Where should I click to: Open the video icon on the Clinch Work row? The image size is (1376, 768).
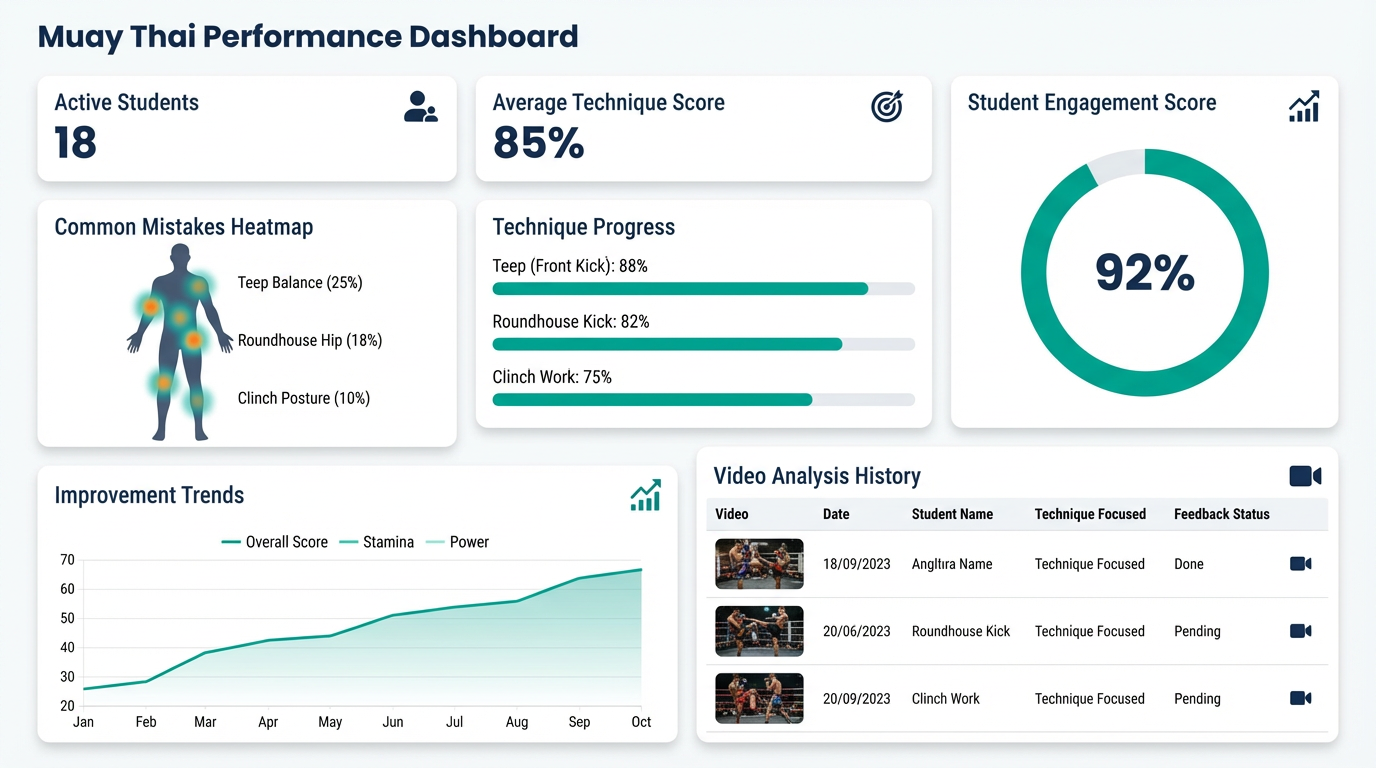click(1300, 698)
